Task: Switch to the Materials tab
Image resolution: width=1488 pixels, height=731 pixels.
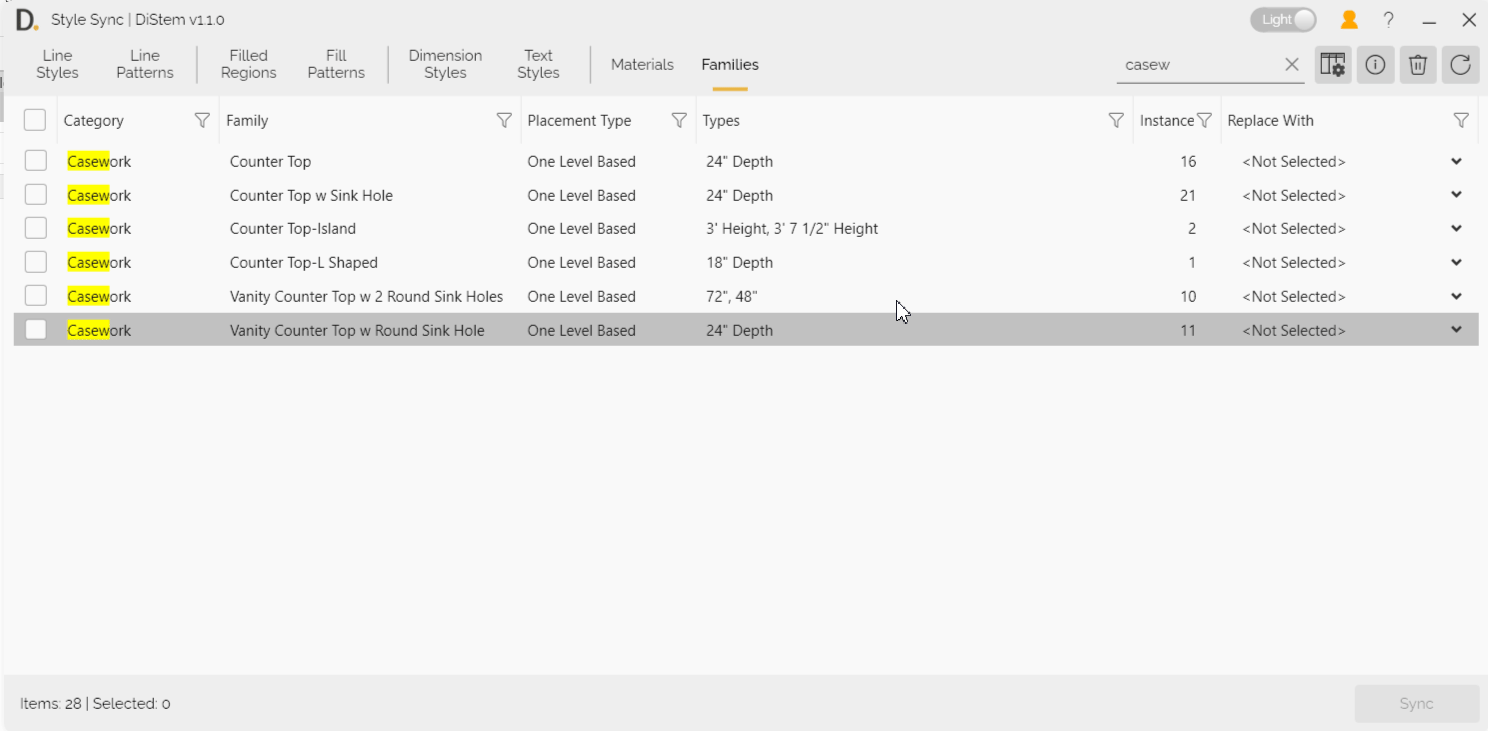Action: (x=642, y=64)
